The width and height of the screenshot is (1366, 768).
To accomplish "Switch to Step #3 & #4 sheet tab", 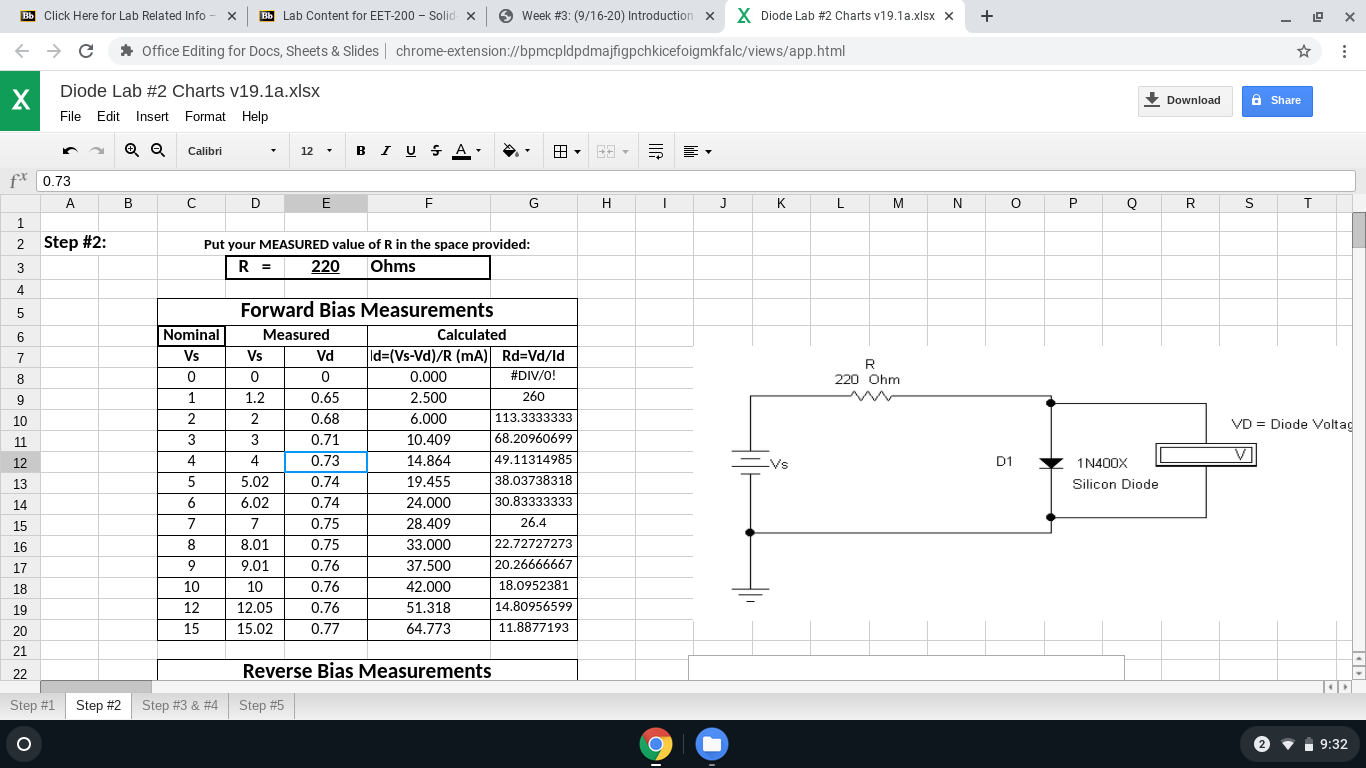I will 180,705.
